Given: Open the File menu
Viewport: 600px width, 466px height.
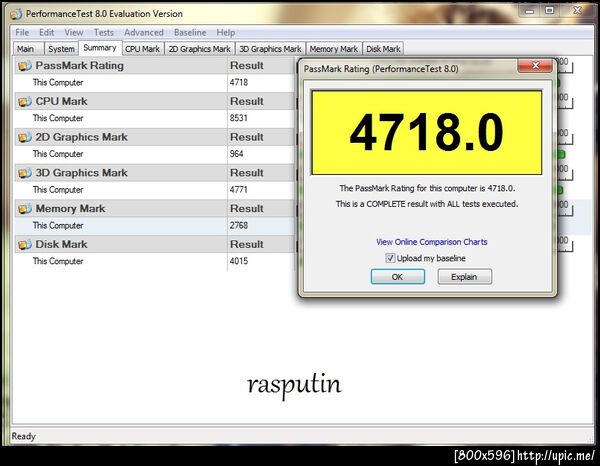Looking at the screenshot, I should 22,33.
